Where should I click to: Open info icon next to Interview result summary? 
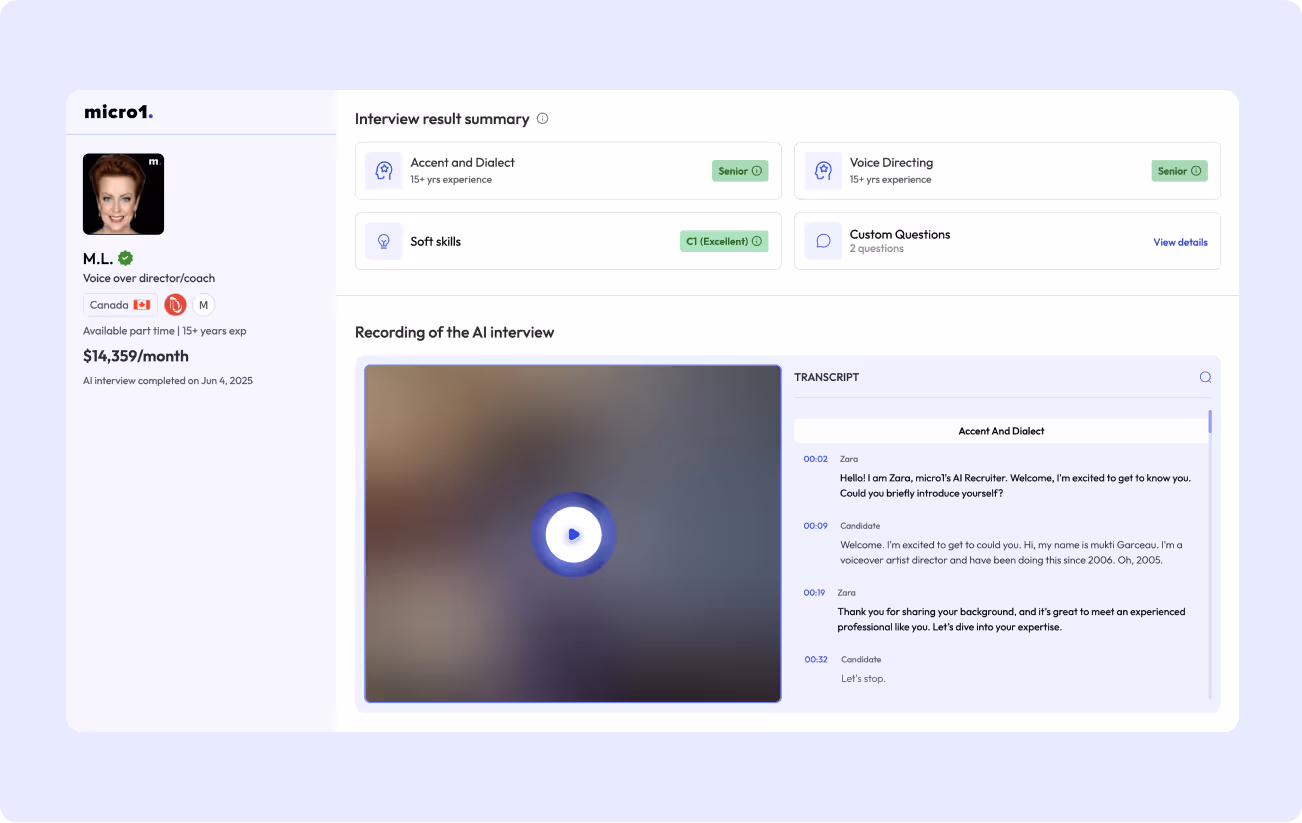point(543,118)
